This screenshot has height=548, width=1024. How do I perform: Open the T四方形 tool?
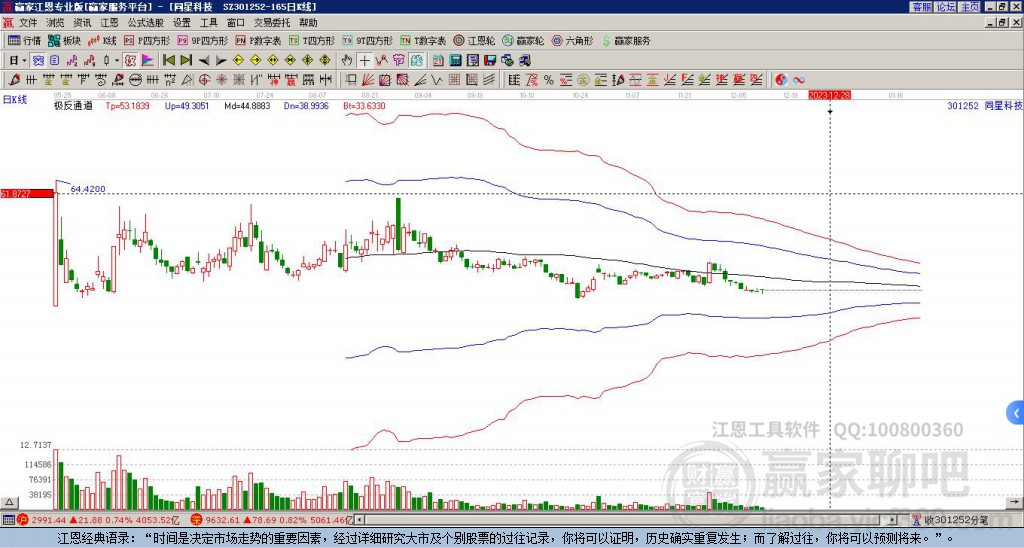click(312, 40)
